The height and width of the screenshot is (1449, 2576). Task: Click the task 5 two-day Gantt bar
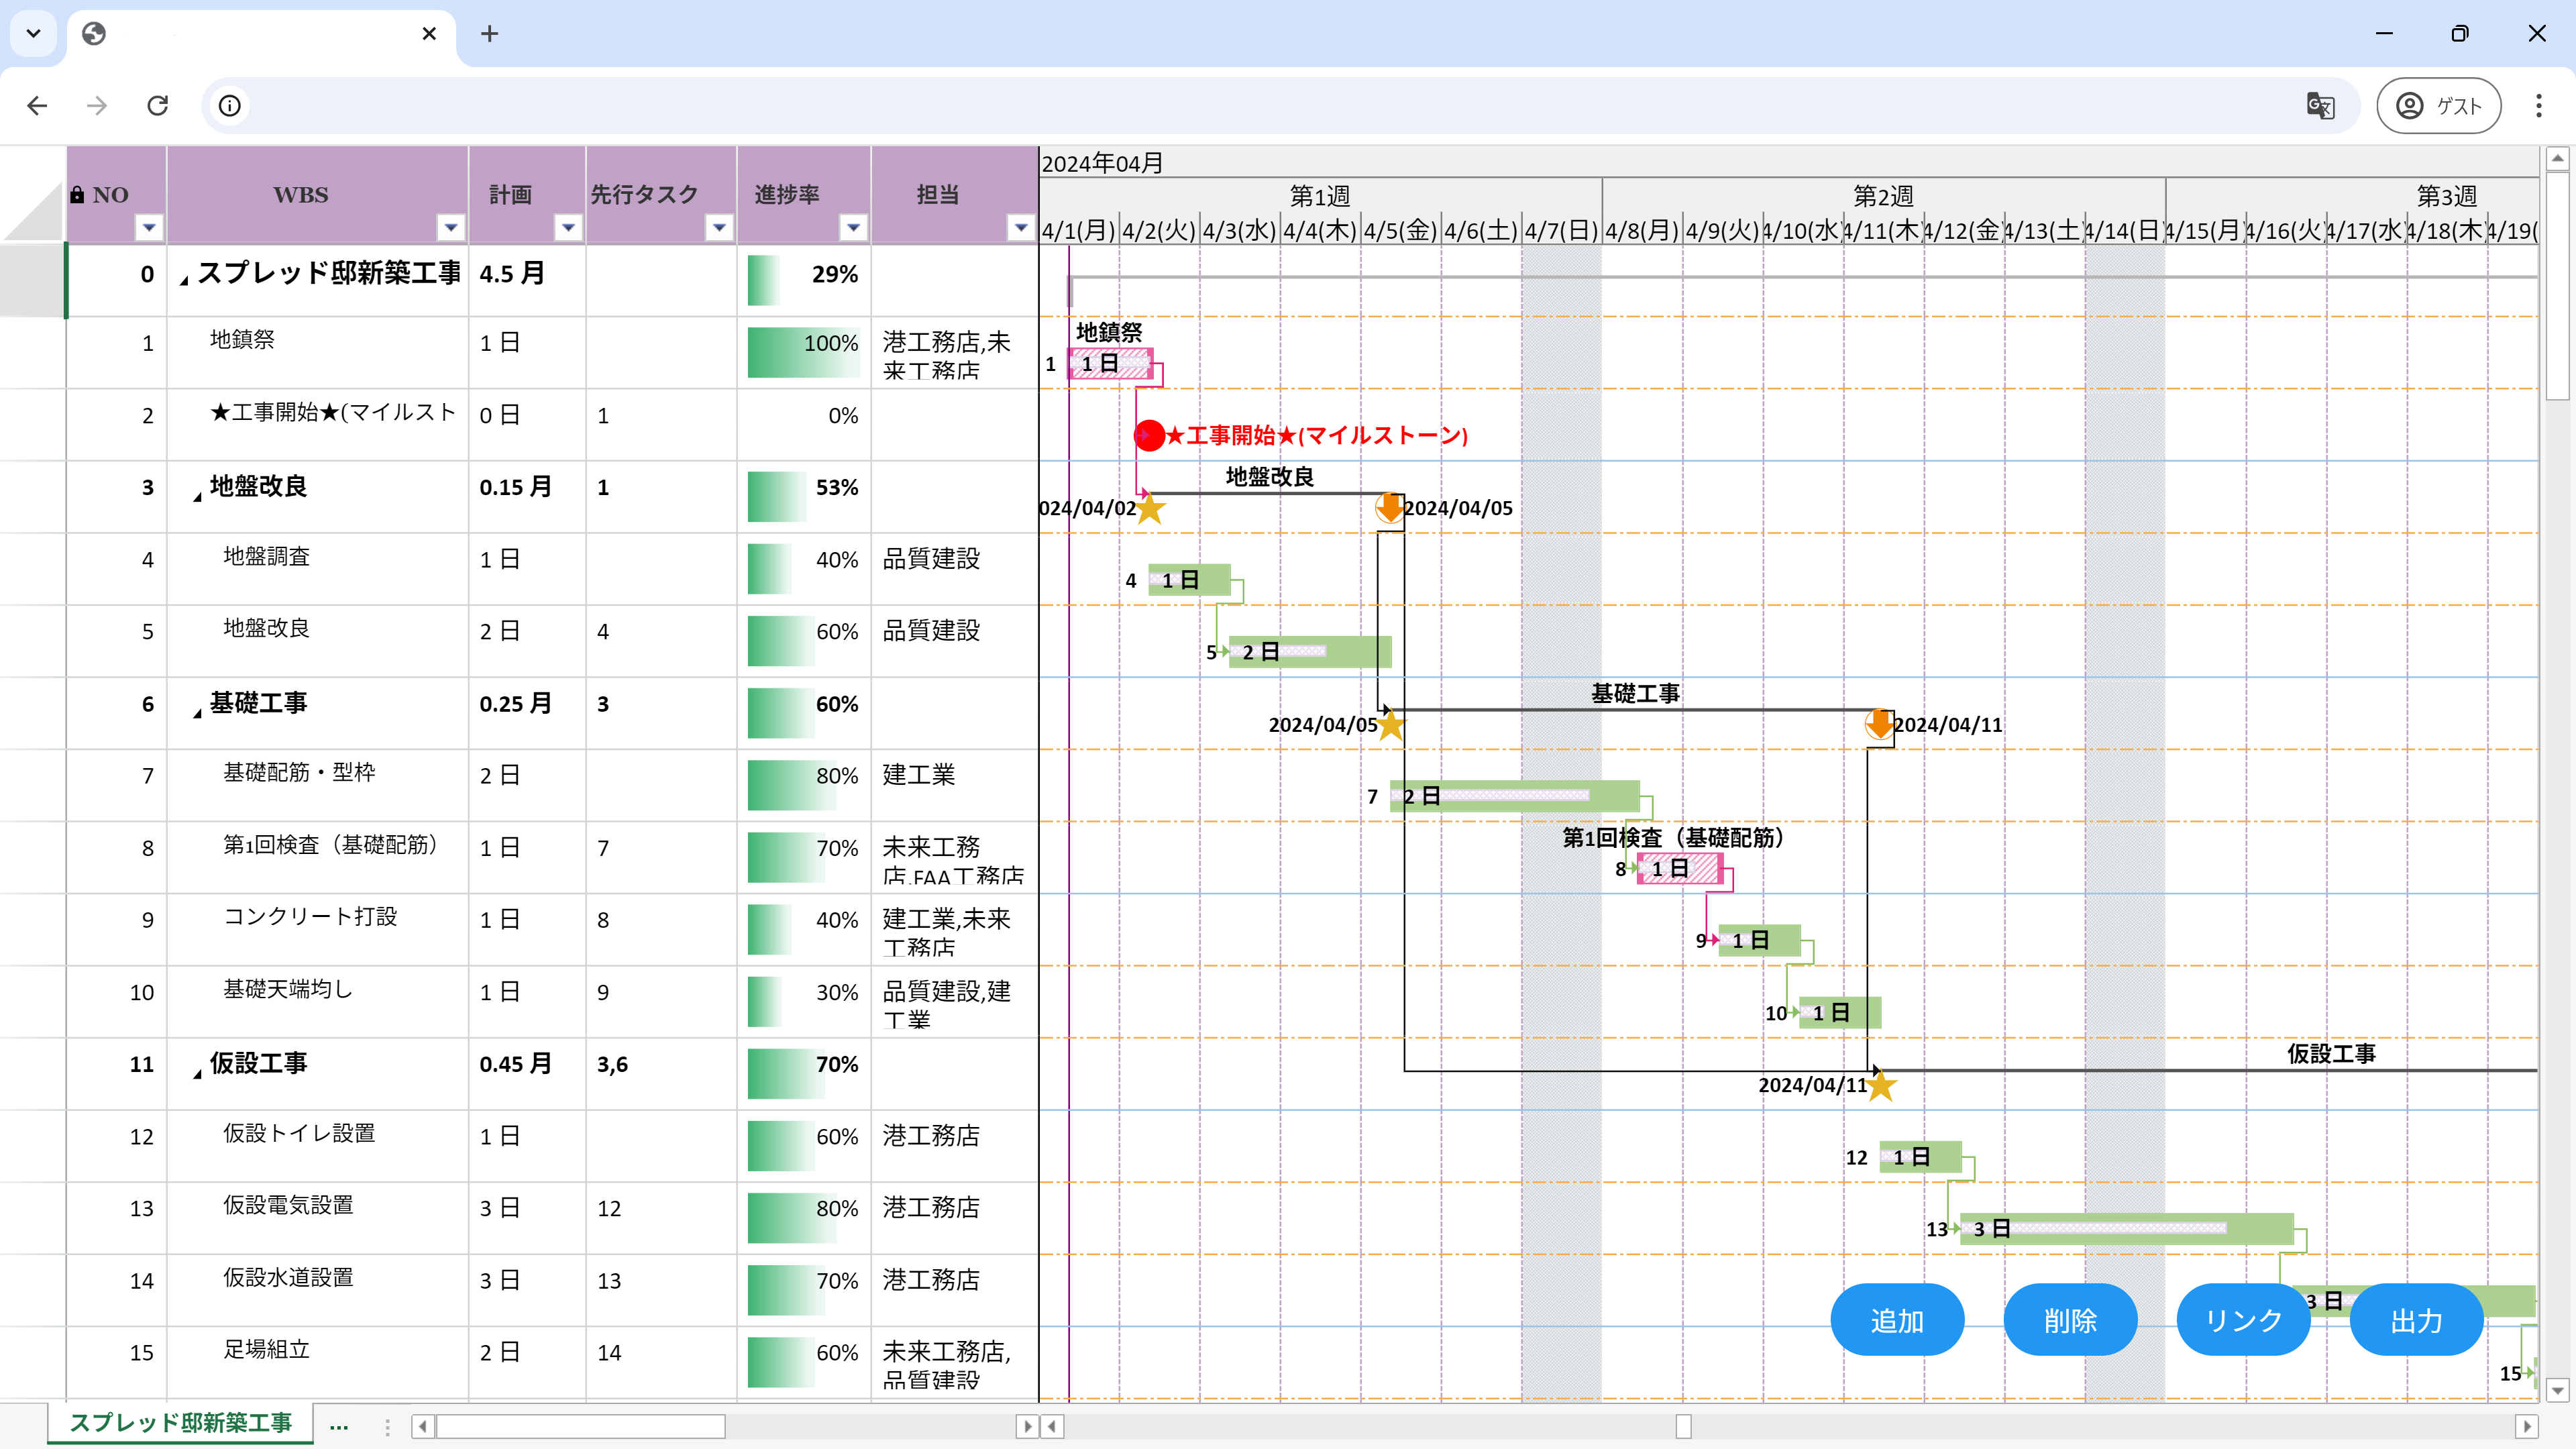(1310, 652)
